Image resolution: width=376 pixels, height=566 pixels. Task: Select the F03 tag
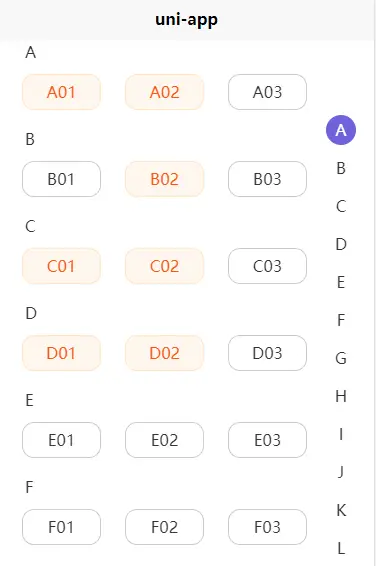(x=267, y=527)
